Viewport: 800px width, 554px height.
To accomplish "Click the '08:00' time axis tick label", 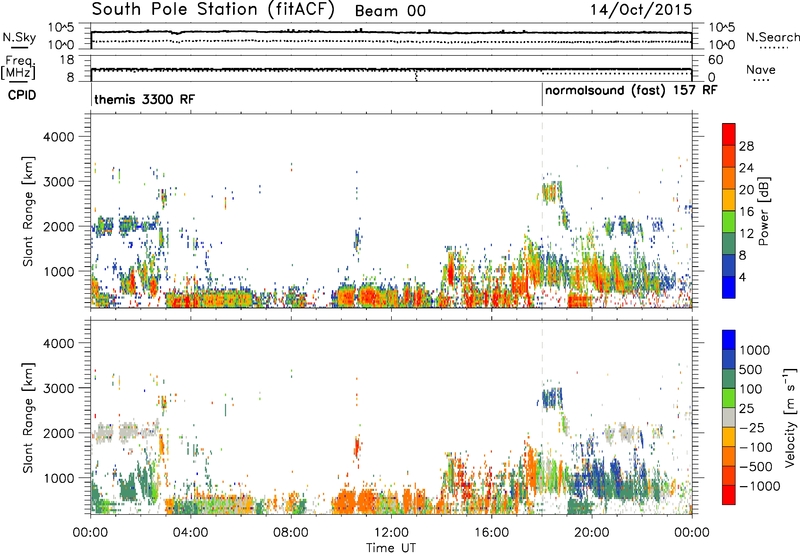I will 291,533.
